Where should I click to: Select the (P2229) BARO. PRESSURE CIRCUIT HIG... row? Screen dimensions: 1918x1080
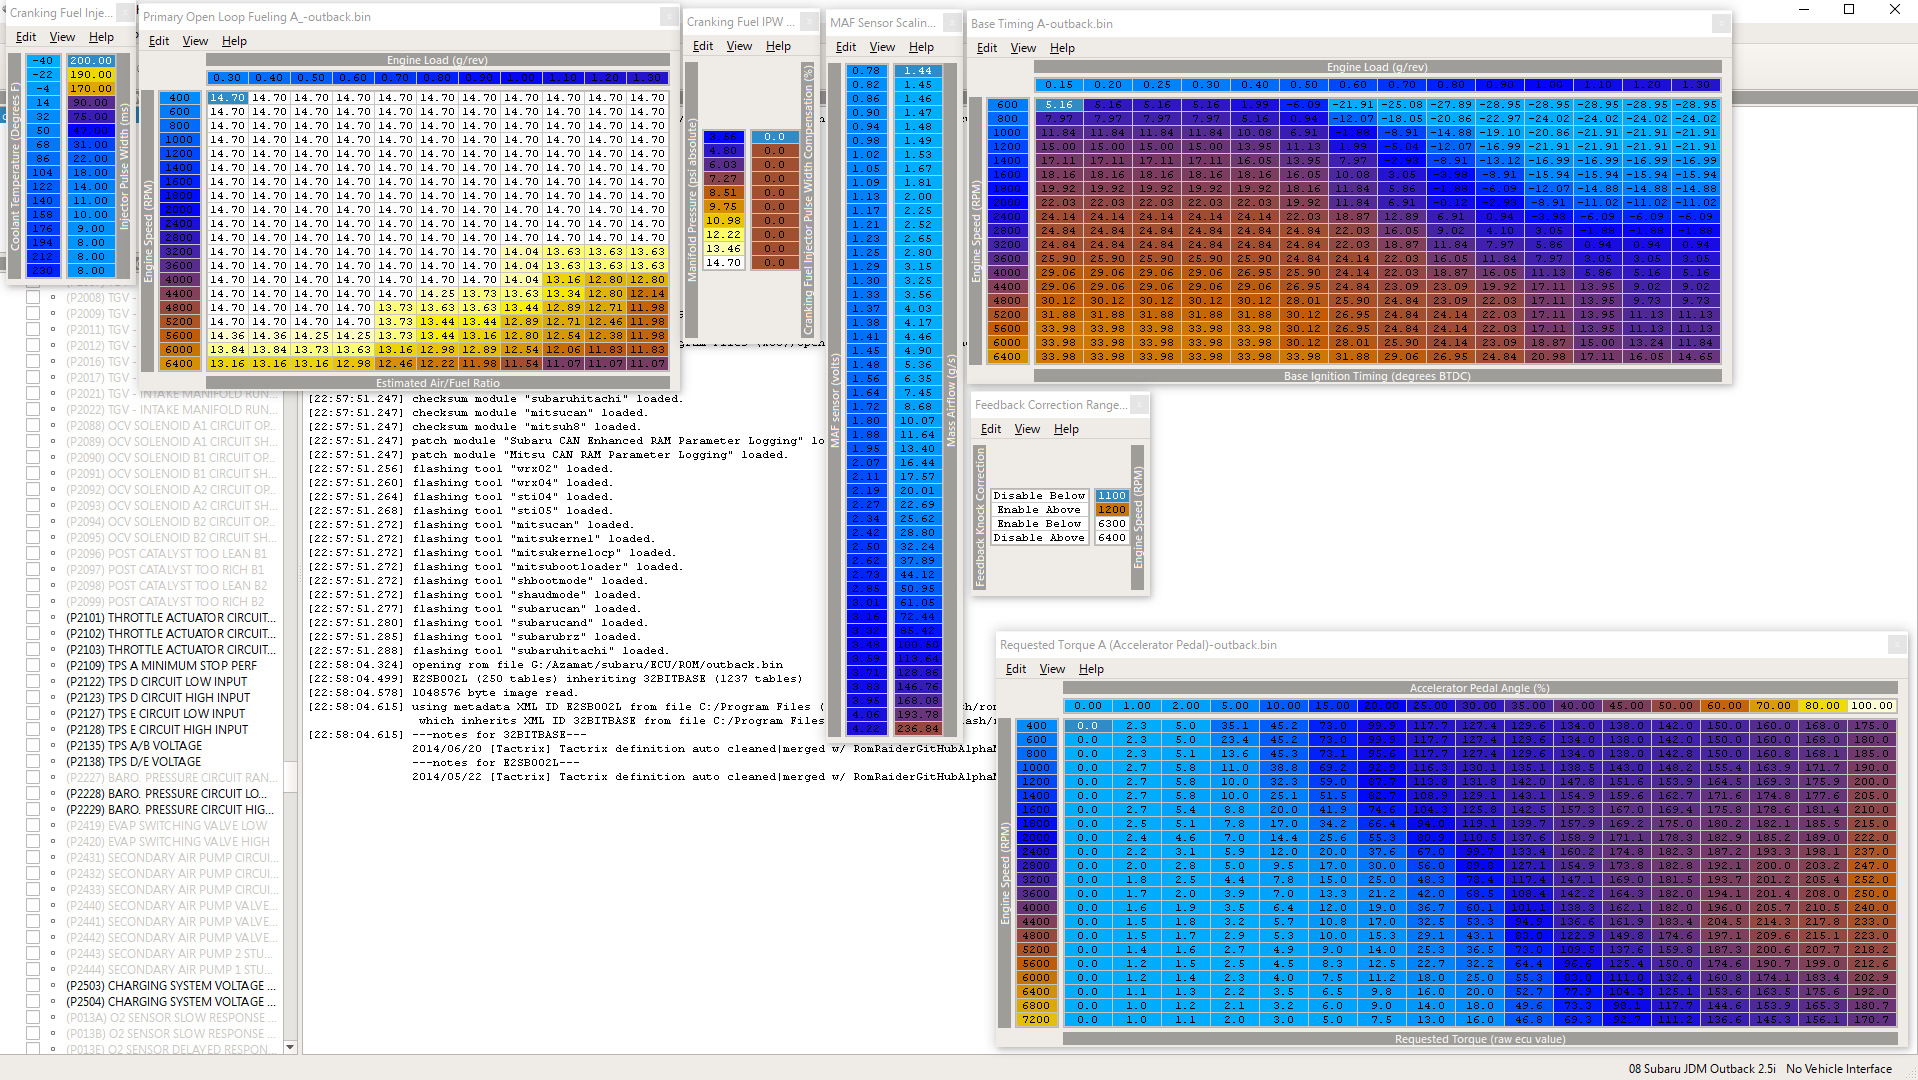(170, 810)
